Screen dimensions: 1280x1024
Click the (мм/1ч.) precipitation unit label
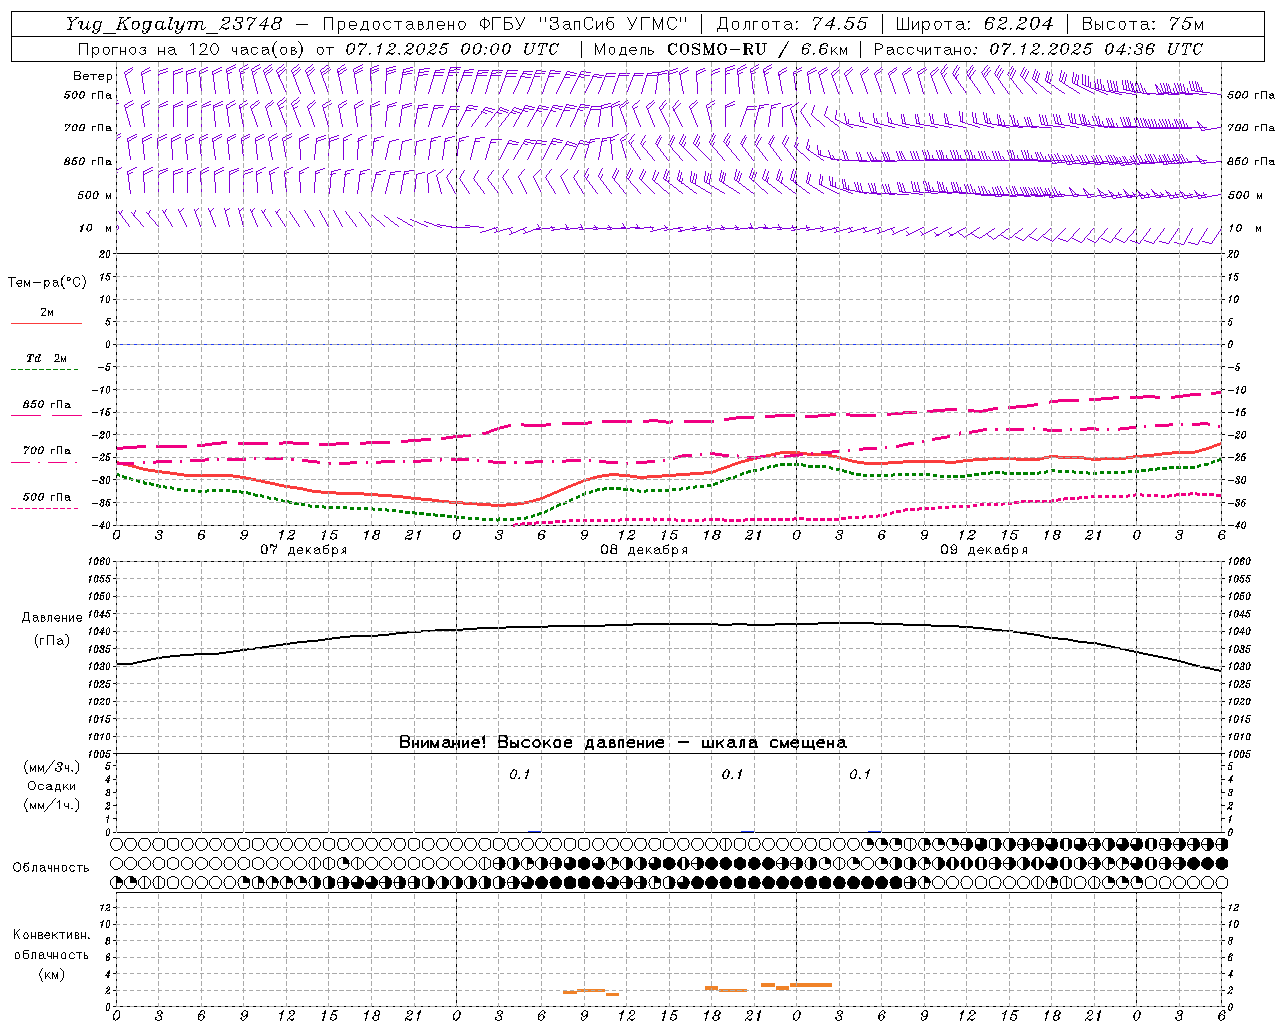tap(52, 805)
